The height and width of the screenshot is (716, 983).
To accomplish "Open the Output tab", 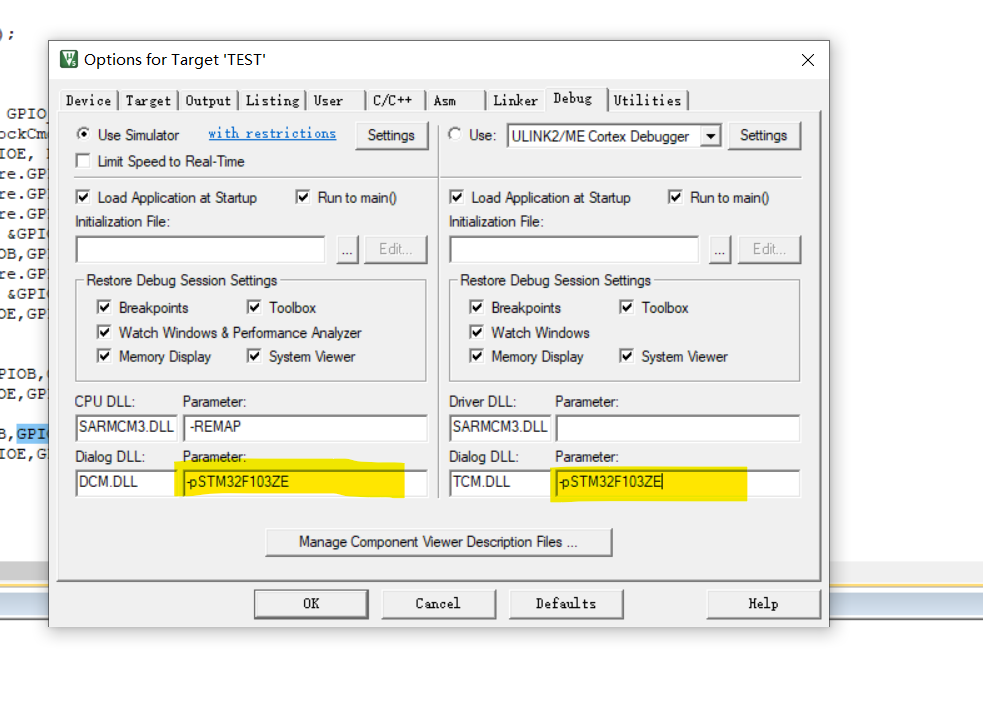I will click(208, 101).
